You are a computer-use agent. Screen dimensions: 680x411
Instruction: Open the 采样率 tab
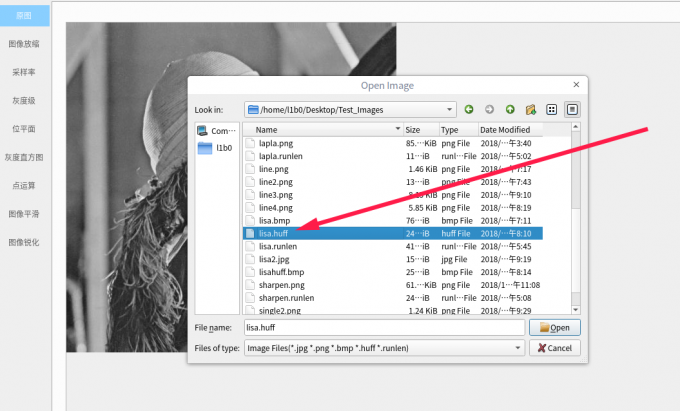(24, 72)
